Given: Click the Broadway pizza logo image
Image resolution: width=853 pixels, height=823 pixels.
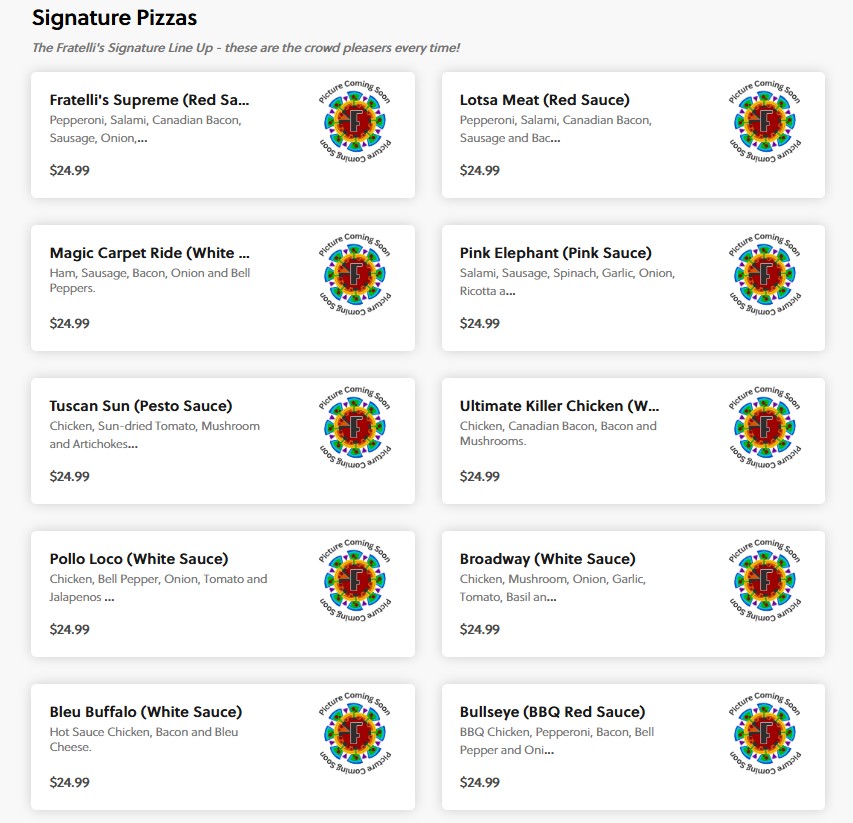Looking at the screenshot, I should pyautogui.click(x=766, y=581).
